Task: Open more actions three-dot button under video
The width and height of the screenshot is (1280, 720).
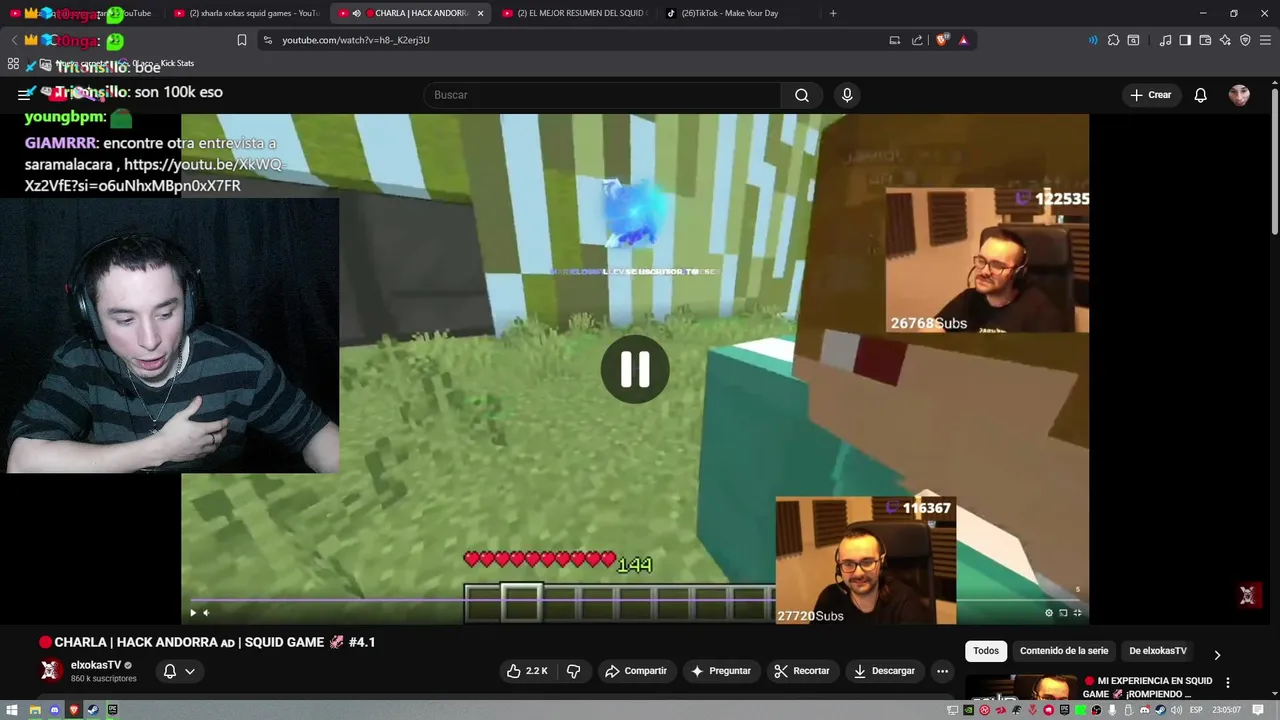Action: 942,671
